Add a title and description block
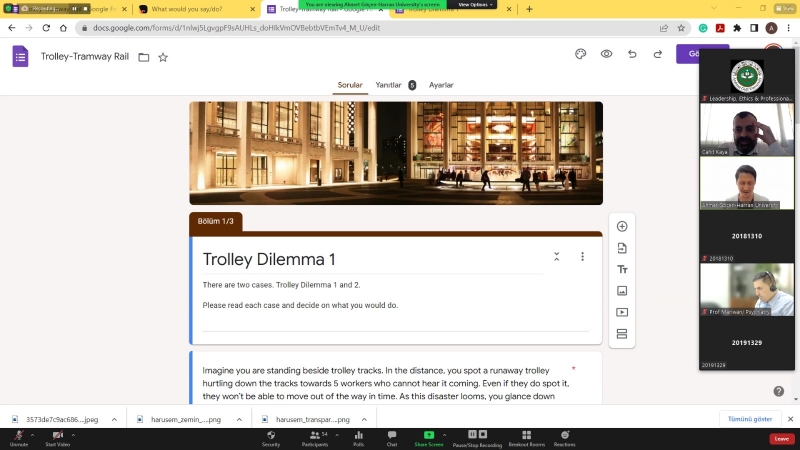 tap(622, 270)
